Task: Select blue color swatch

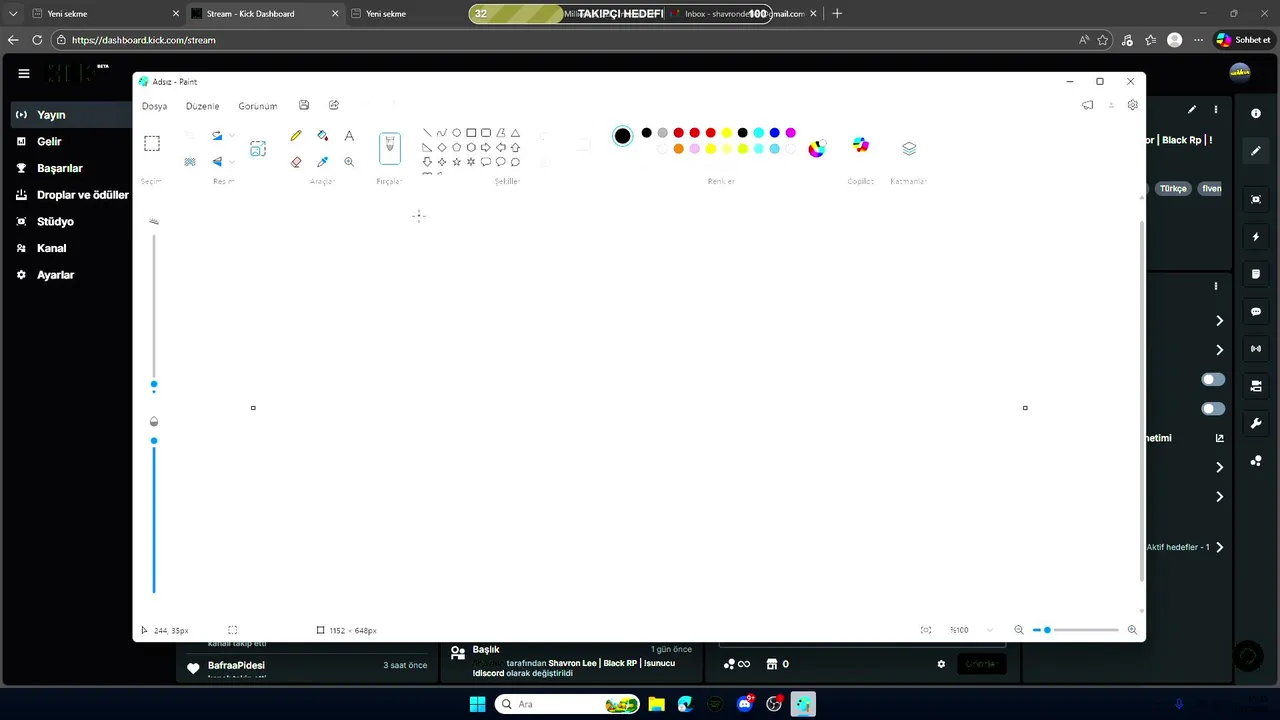Action: point(774,133)
